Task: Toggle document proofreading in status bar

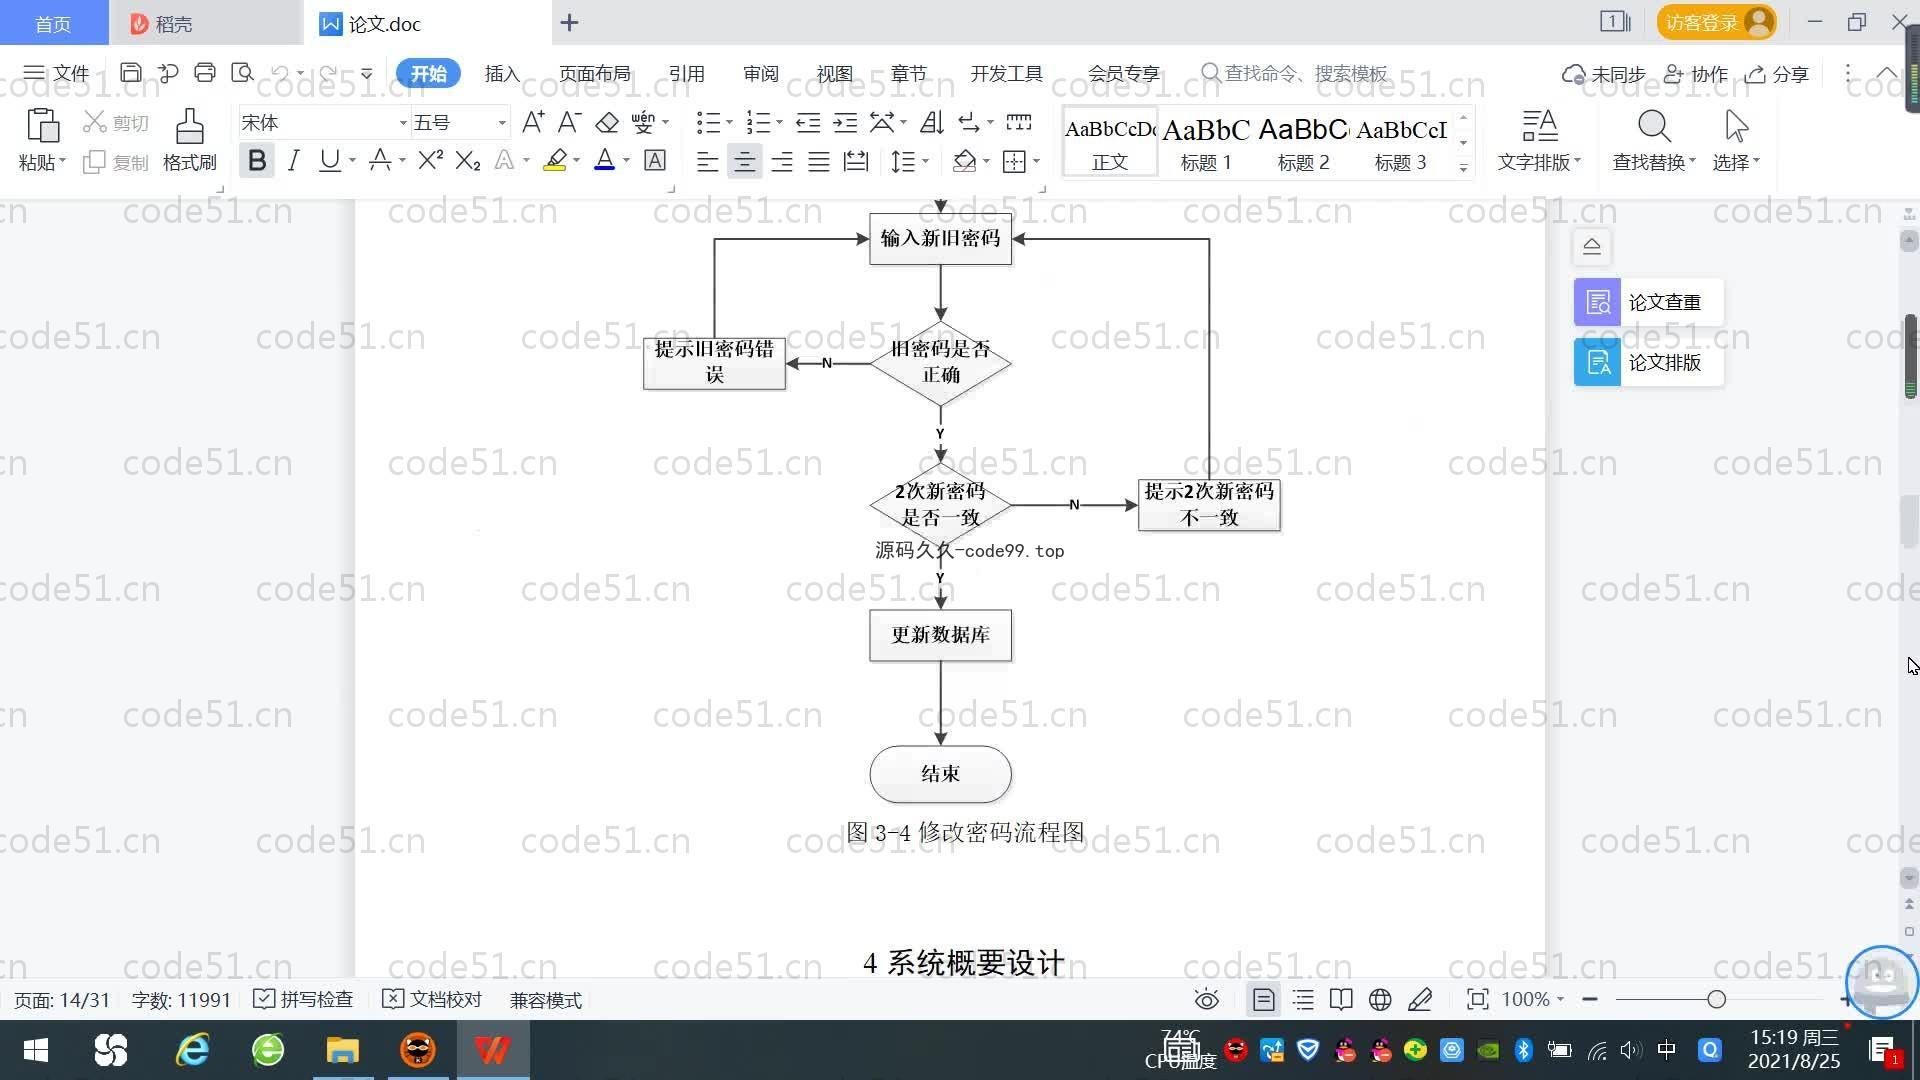Action: pyautogui.click(x=432, y=999)
